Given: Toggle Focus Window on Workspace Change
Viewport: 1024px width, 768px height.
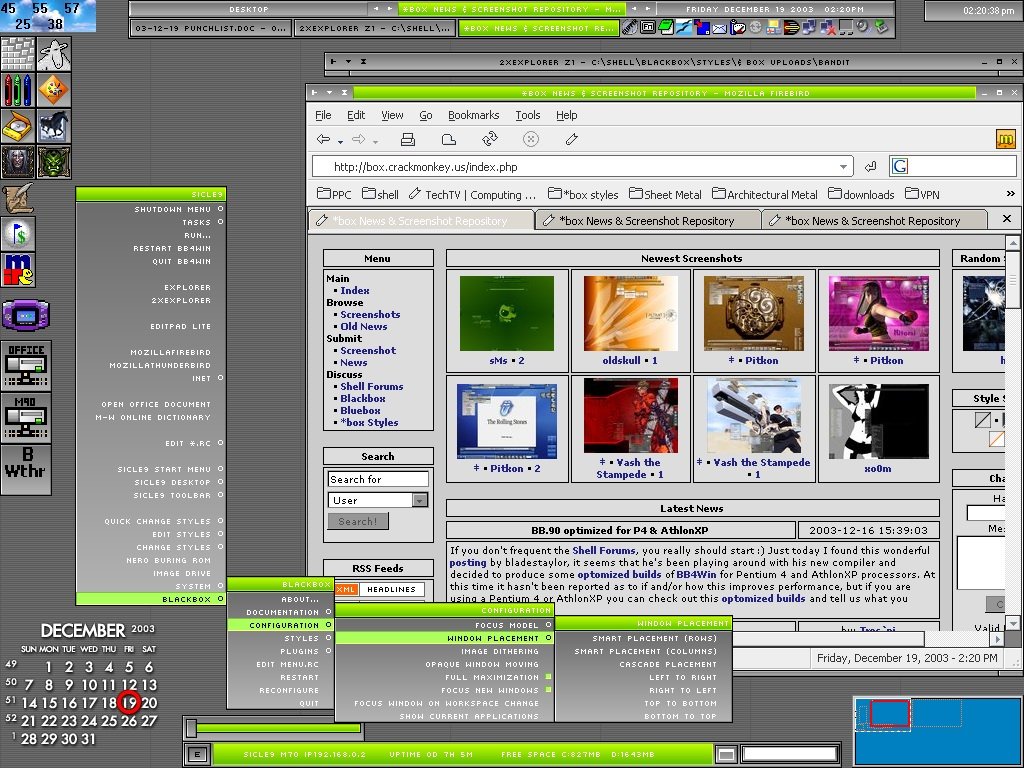Looking at the screenshot, I should click(444, 703).
